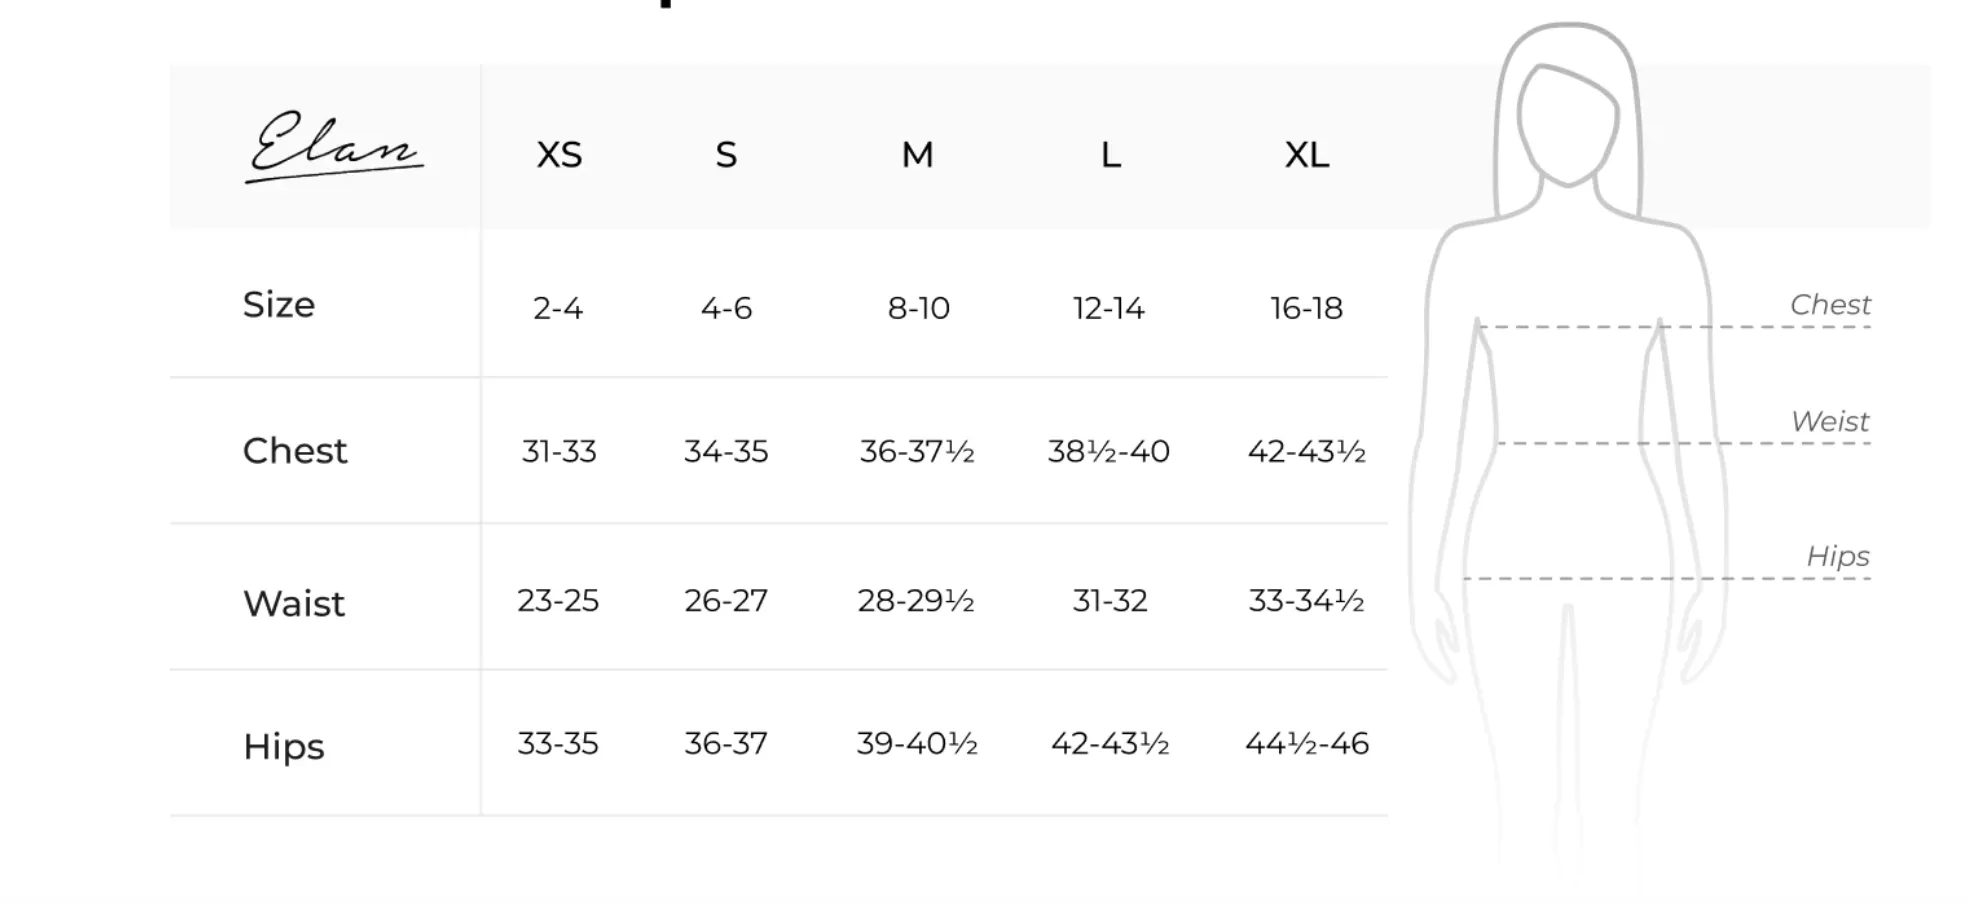The height and width of the screenshot is (904, 1968).
Task: Click the 36-37½ chest measurement cell
Action: [x=917, y=452]
